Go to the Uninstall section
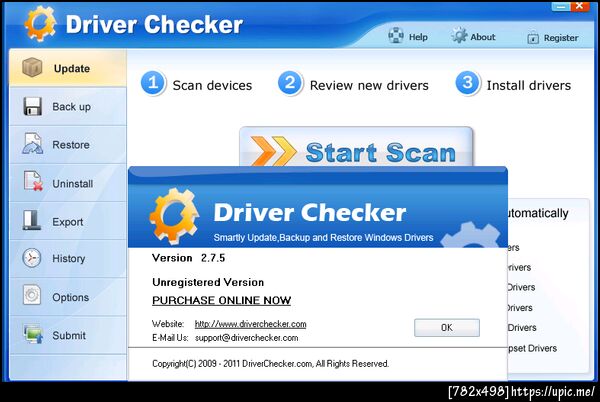600x402 pixels. 68,183
